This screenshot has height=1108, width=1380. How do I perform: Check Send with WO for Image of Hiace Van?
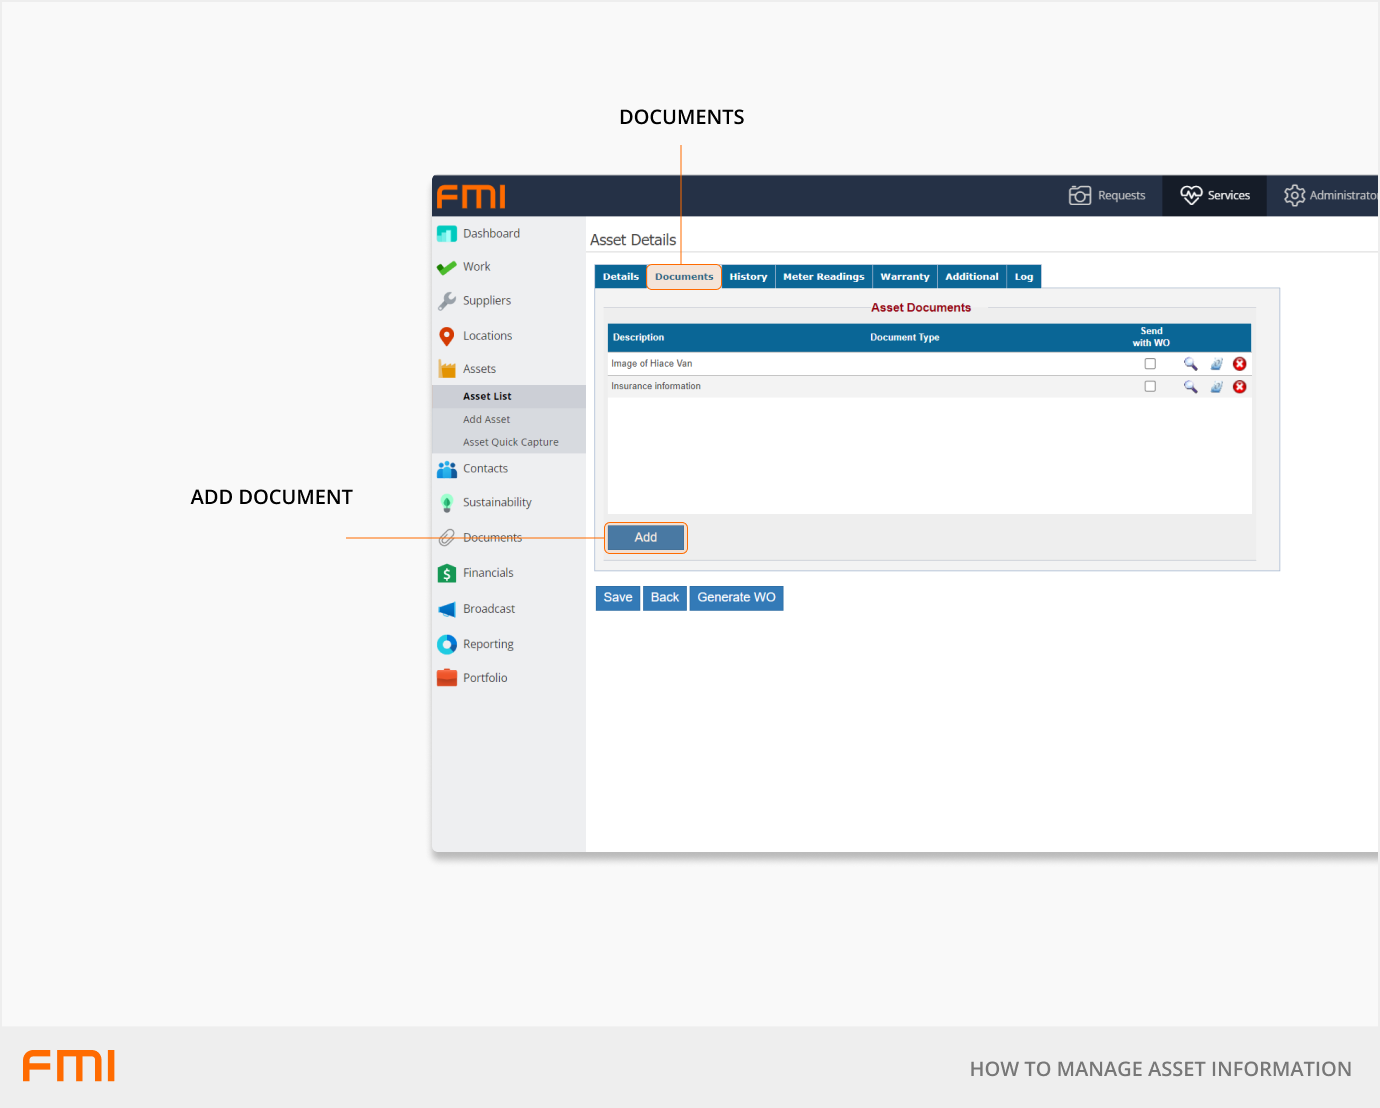click(x=1150, y=364)
